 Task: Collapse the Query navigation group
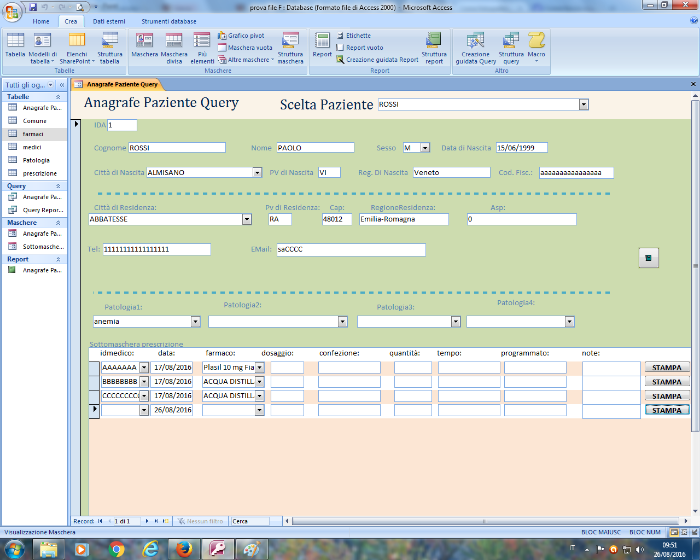pyautogui.click(x=58, y=186)
